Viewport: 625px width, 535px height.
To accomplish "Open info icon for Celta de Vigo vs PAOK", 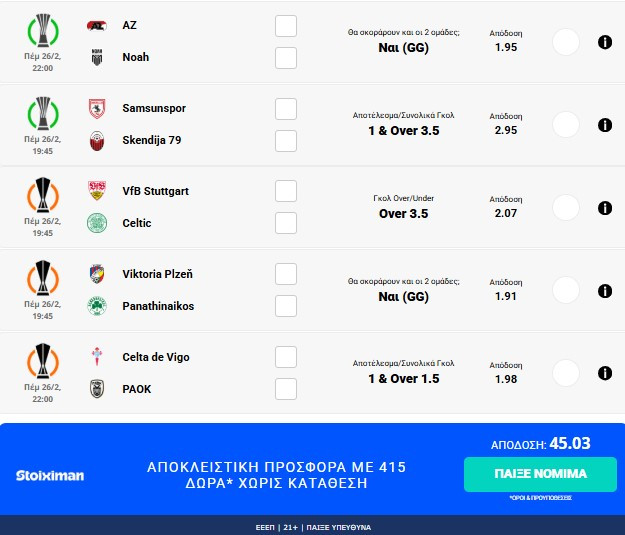I will point(604,373).
